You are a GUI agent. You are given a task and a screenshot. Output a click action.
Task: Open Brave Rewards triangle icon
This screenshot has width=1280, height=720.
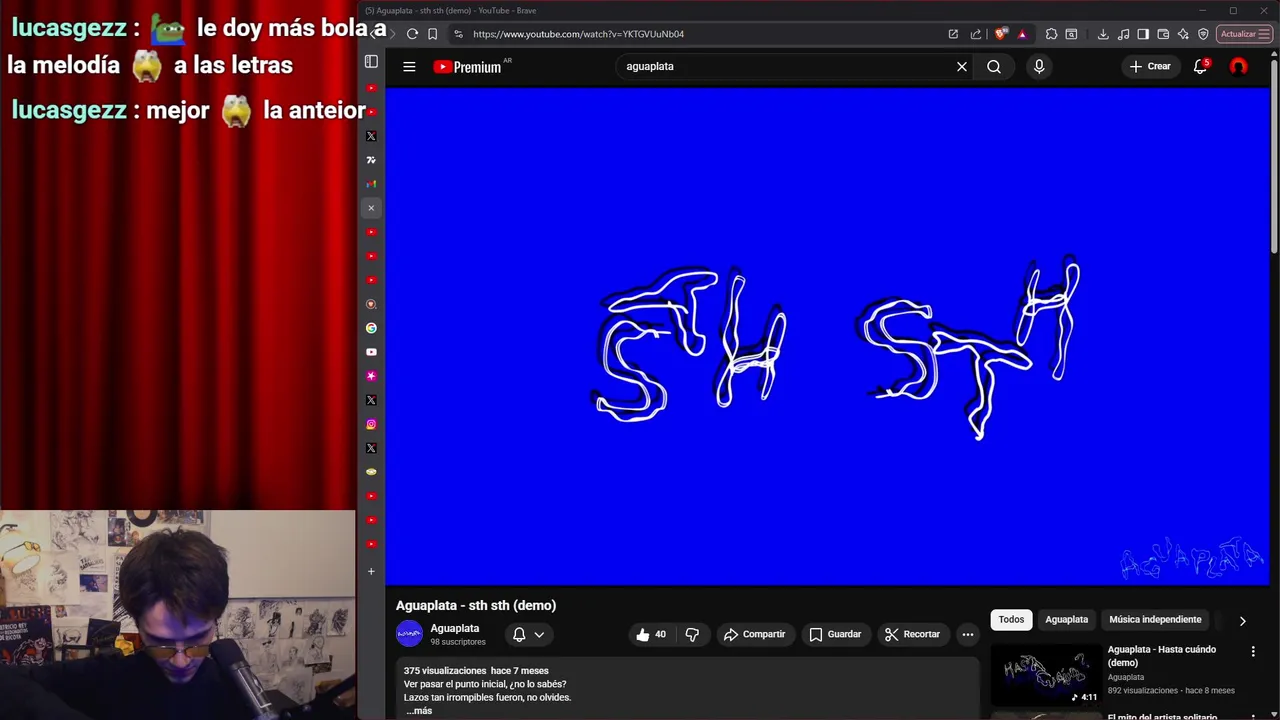tap(1022, 34)
